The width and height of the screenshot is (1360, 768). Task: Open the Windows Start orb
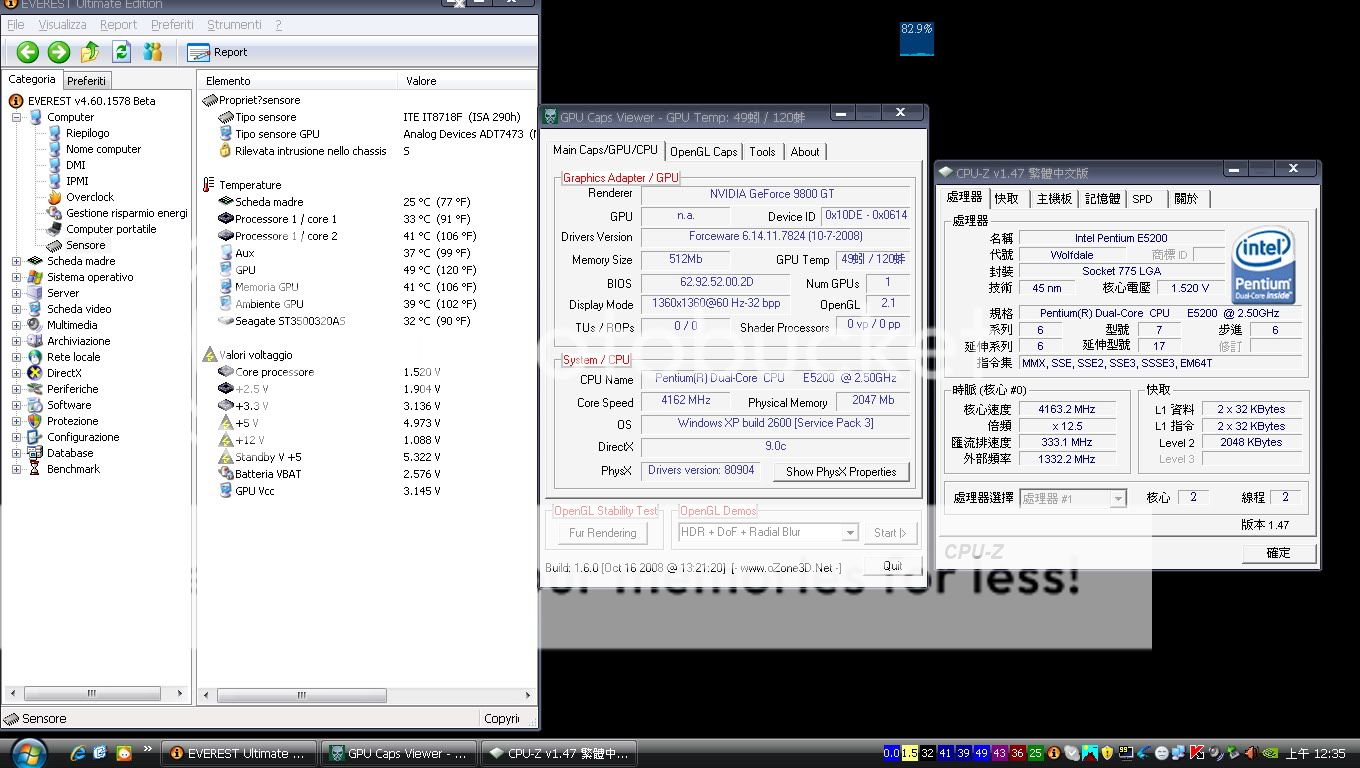pos(29,753)
